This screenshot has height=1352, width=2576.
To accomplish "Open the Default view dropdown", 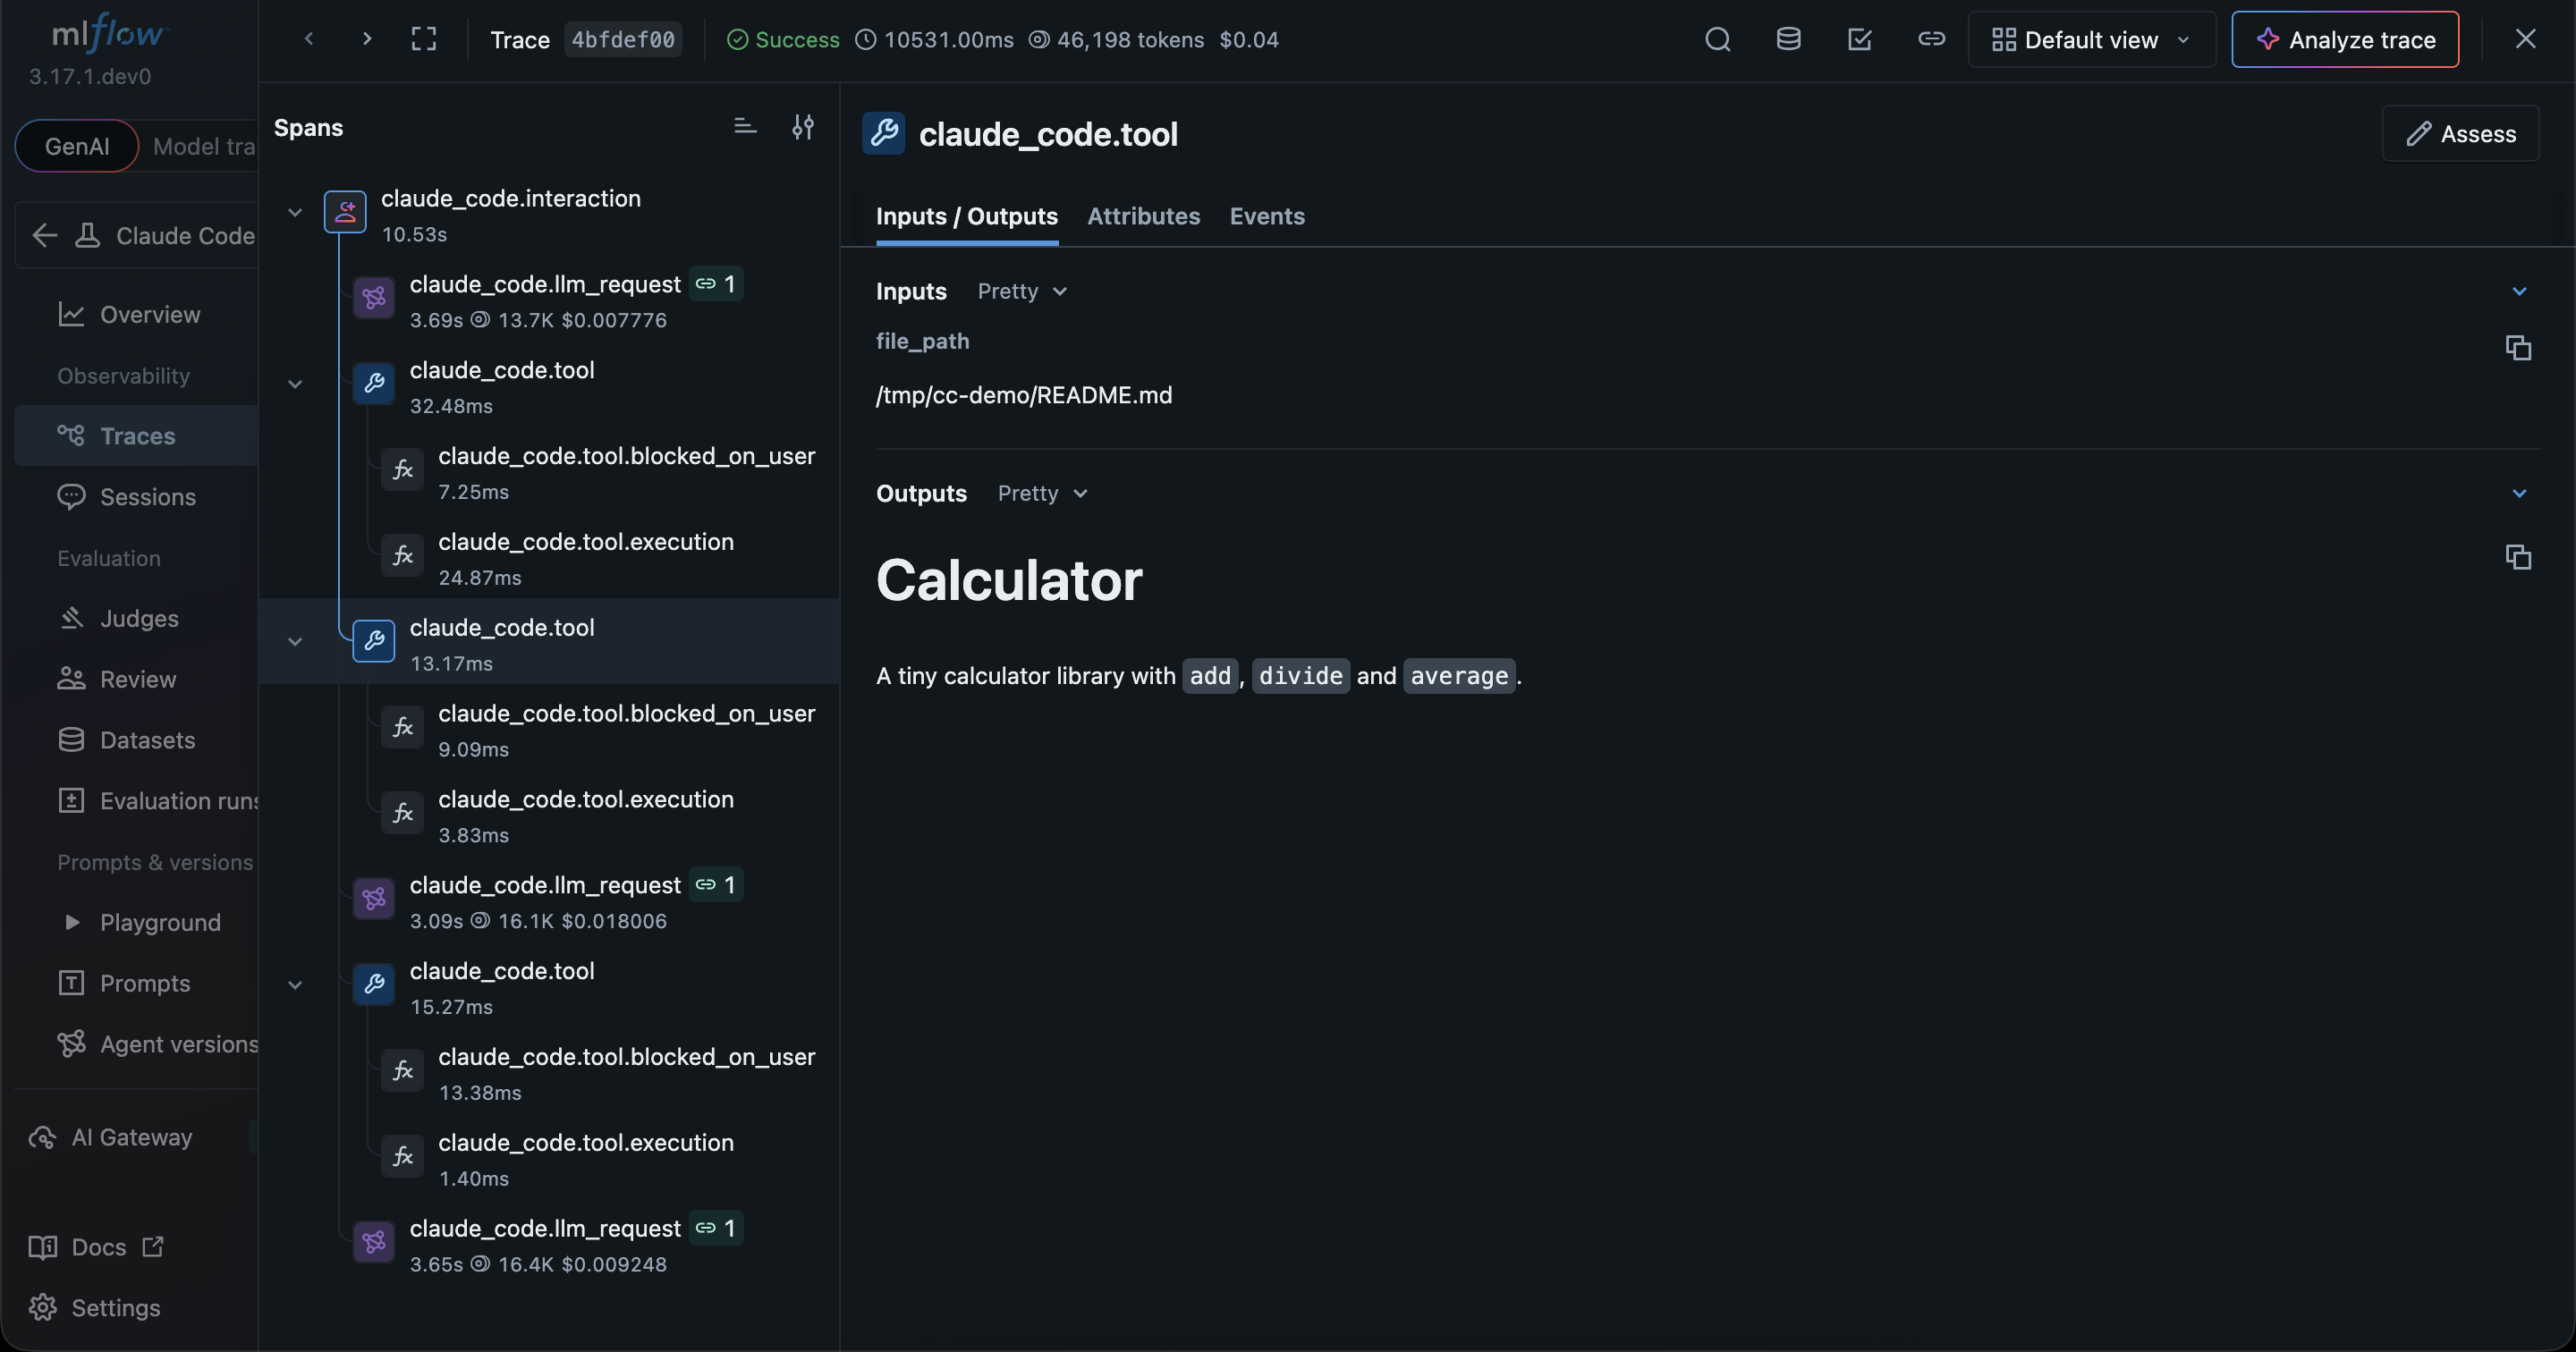I will 2092,40.
